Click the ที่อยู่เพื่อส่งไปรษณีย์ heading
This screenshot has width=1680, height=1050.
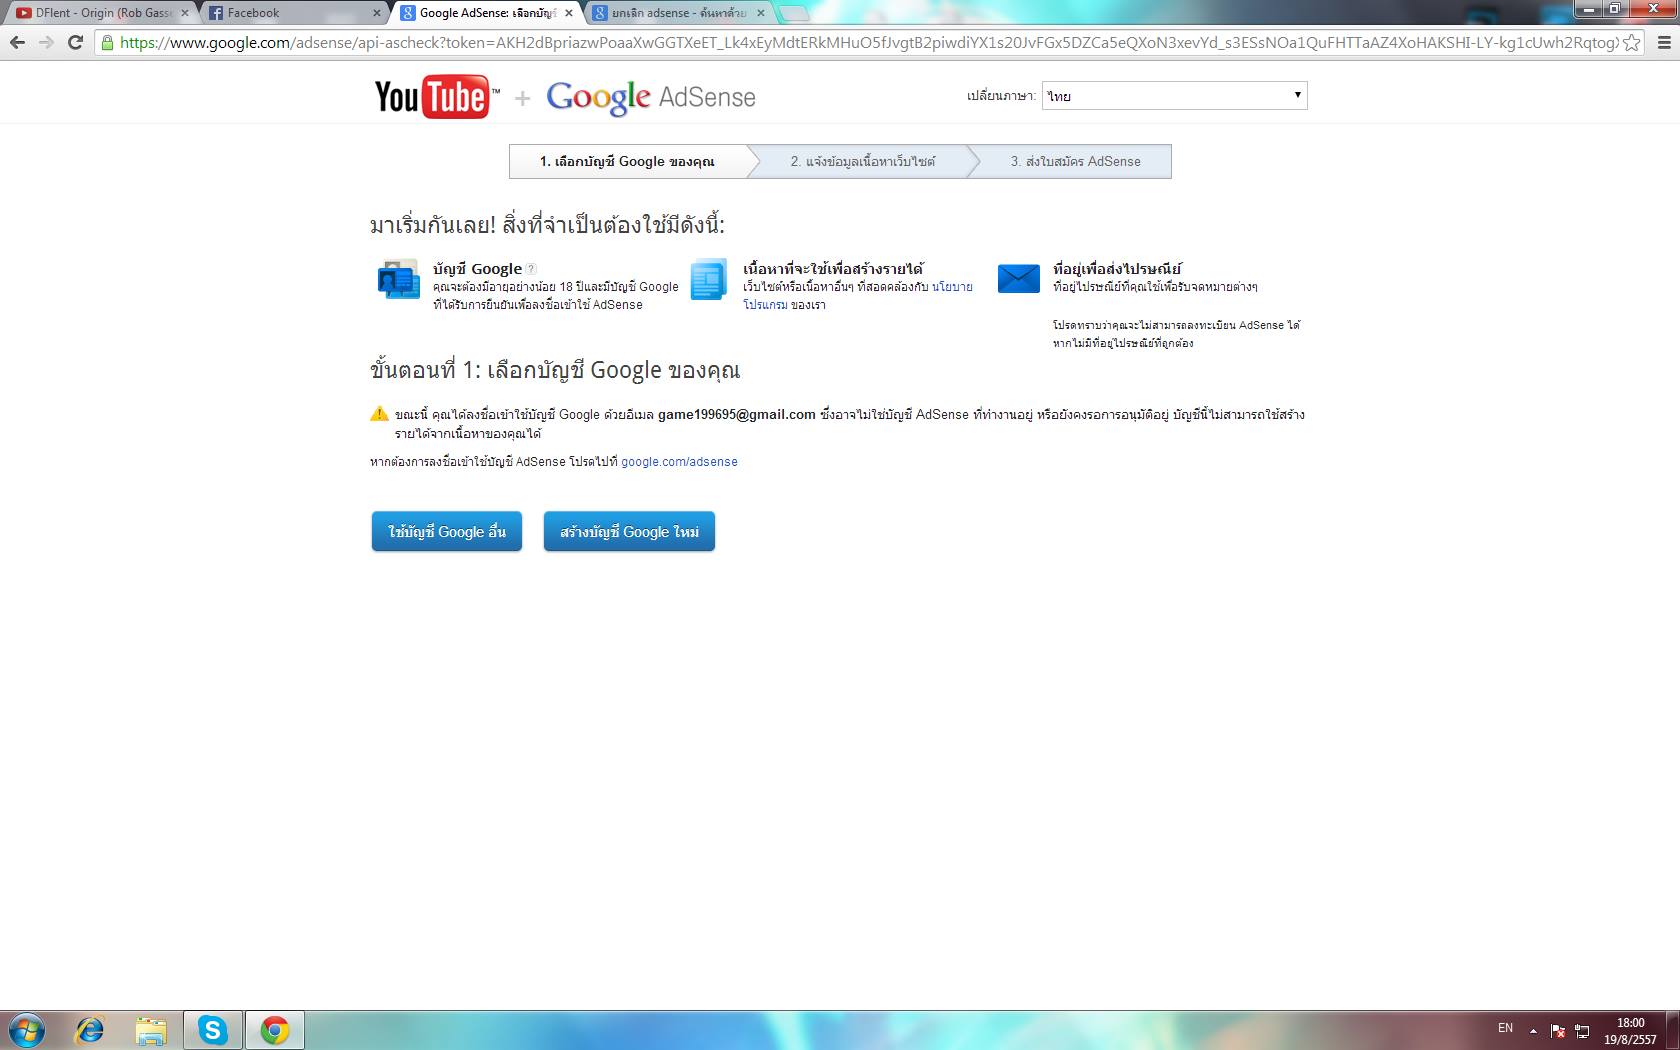tap(1117, 268)
